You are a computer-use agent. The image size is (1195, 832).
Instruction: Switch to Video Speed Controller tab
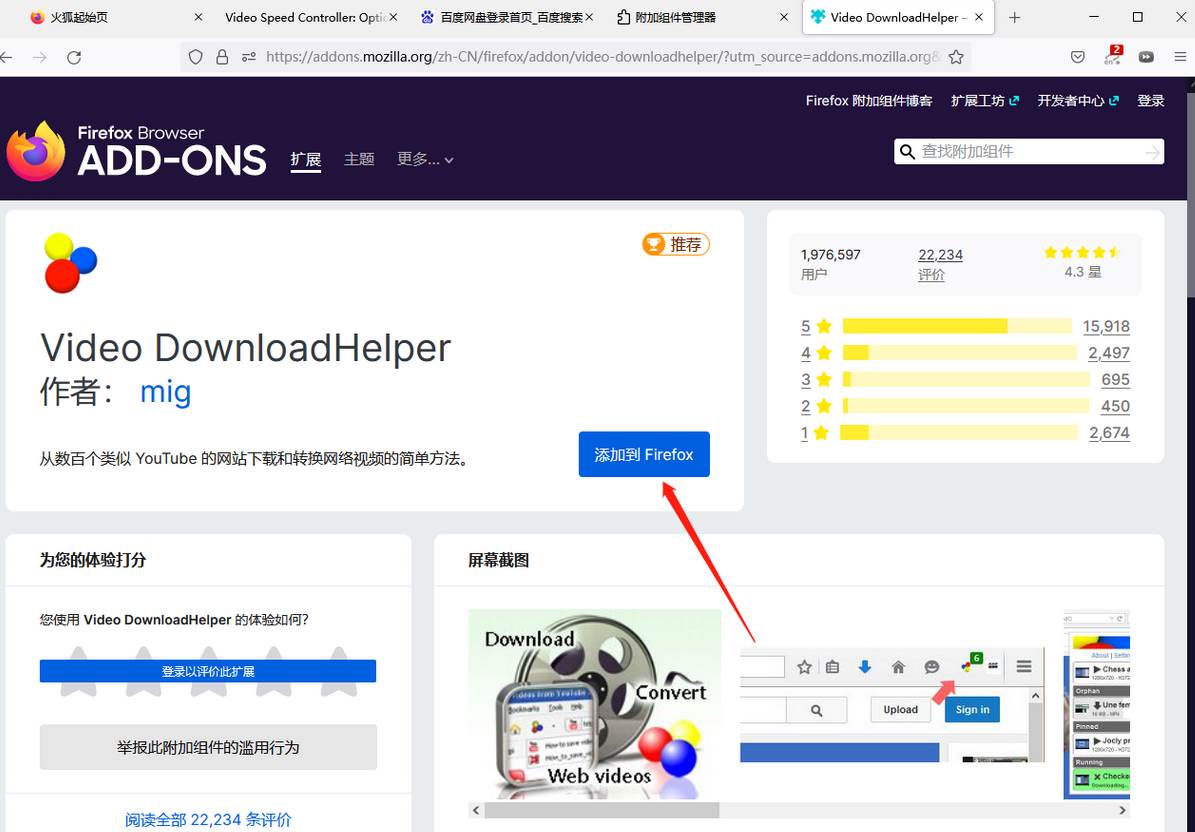(305, 18)
